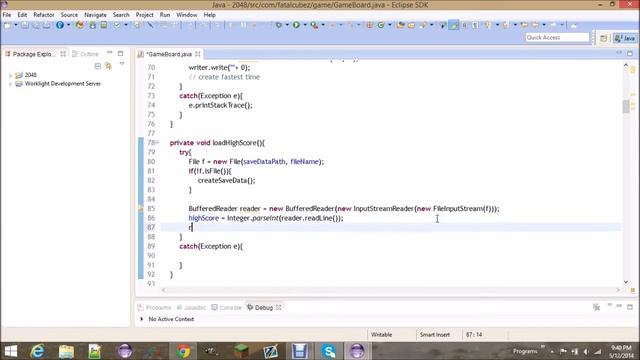Open Package Explorer view menu triangle

pos(122,64)
